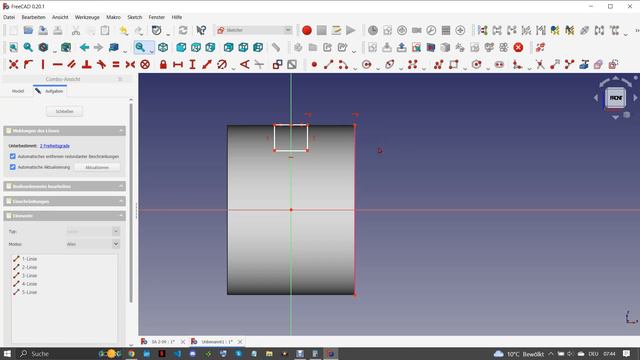Screen dimensions: 640x360
Task: Click the navigation cube FRONT face
Action: 615,98
